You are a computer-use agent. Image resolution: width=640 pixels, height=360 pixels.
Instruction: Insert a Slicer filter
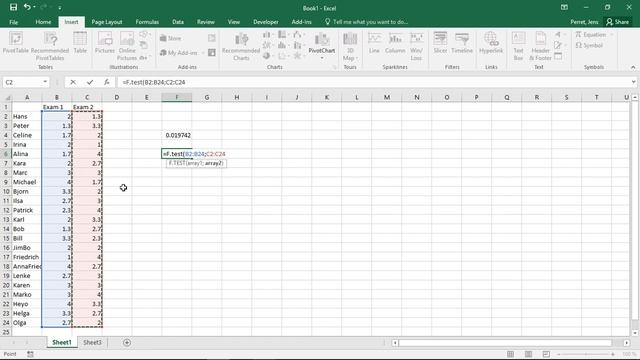pyautogui.click(x=440, y=42)
